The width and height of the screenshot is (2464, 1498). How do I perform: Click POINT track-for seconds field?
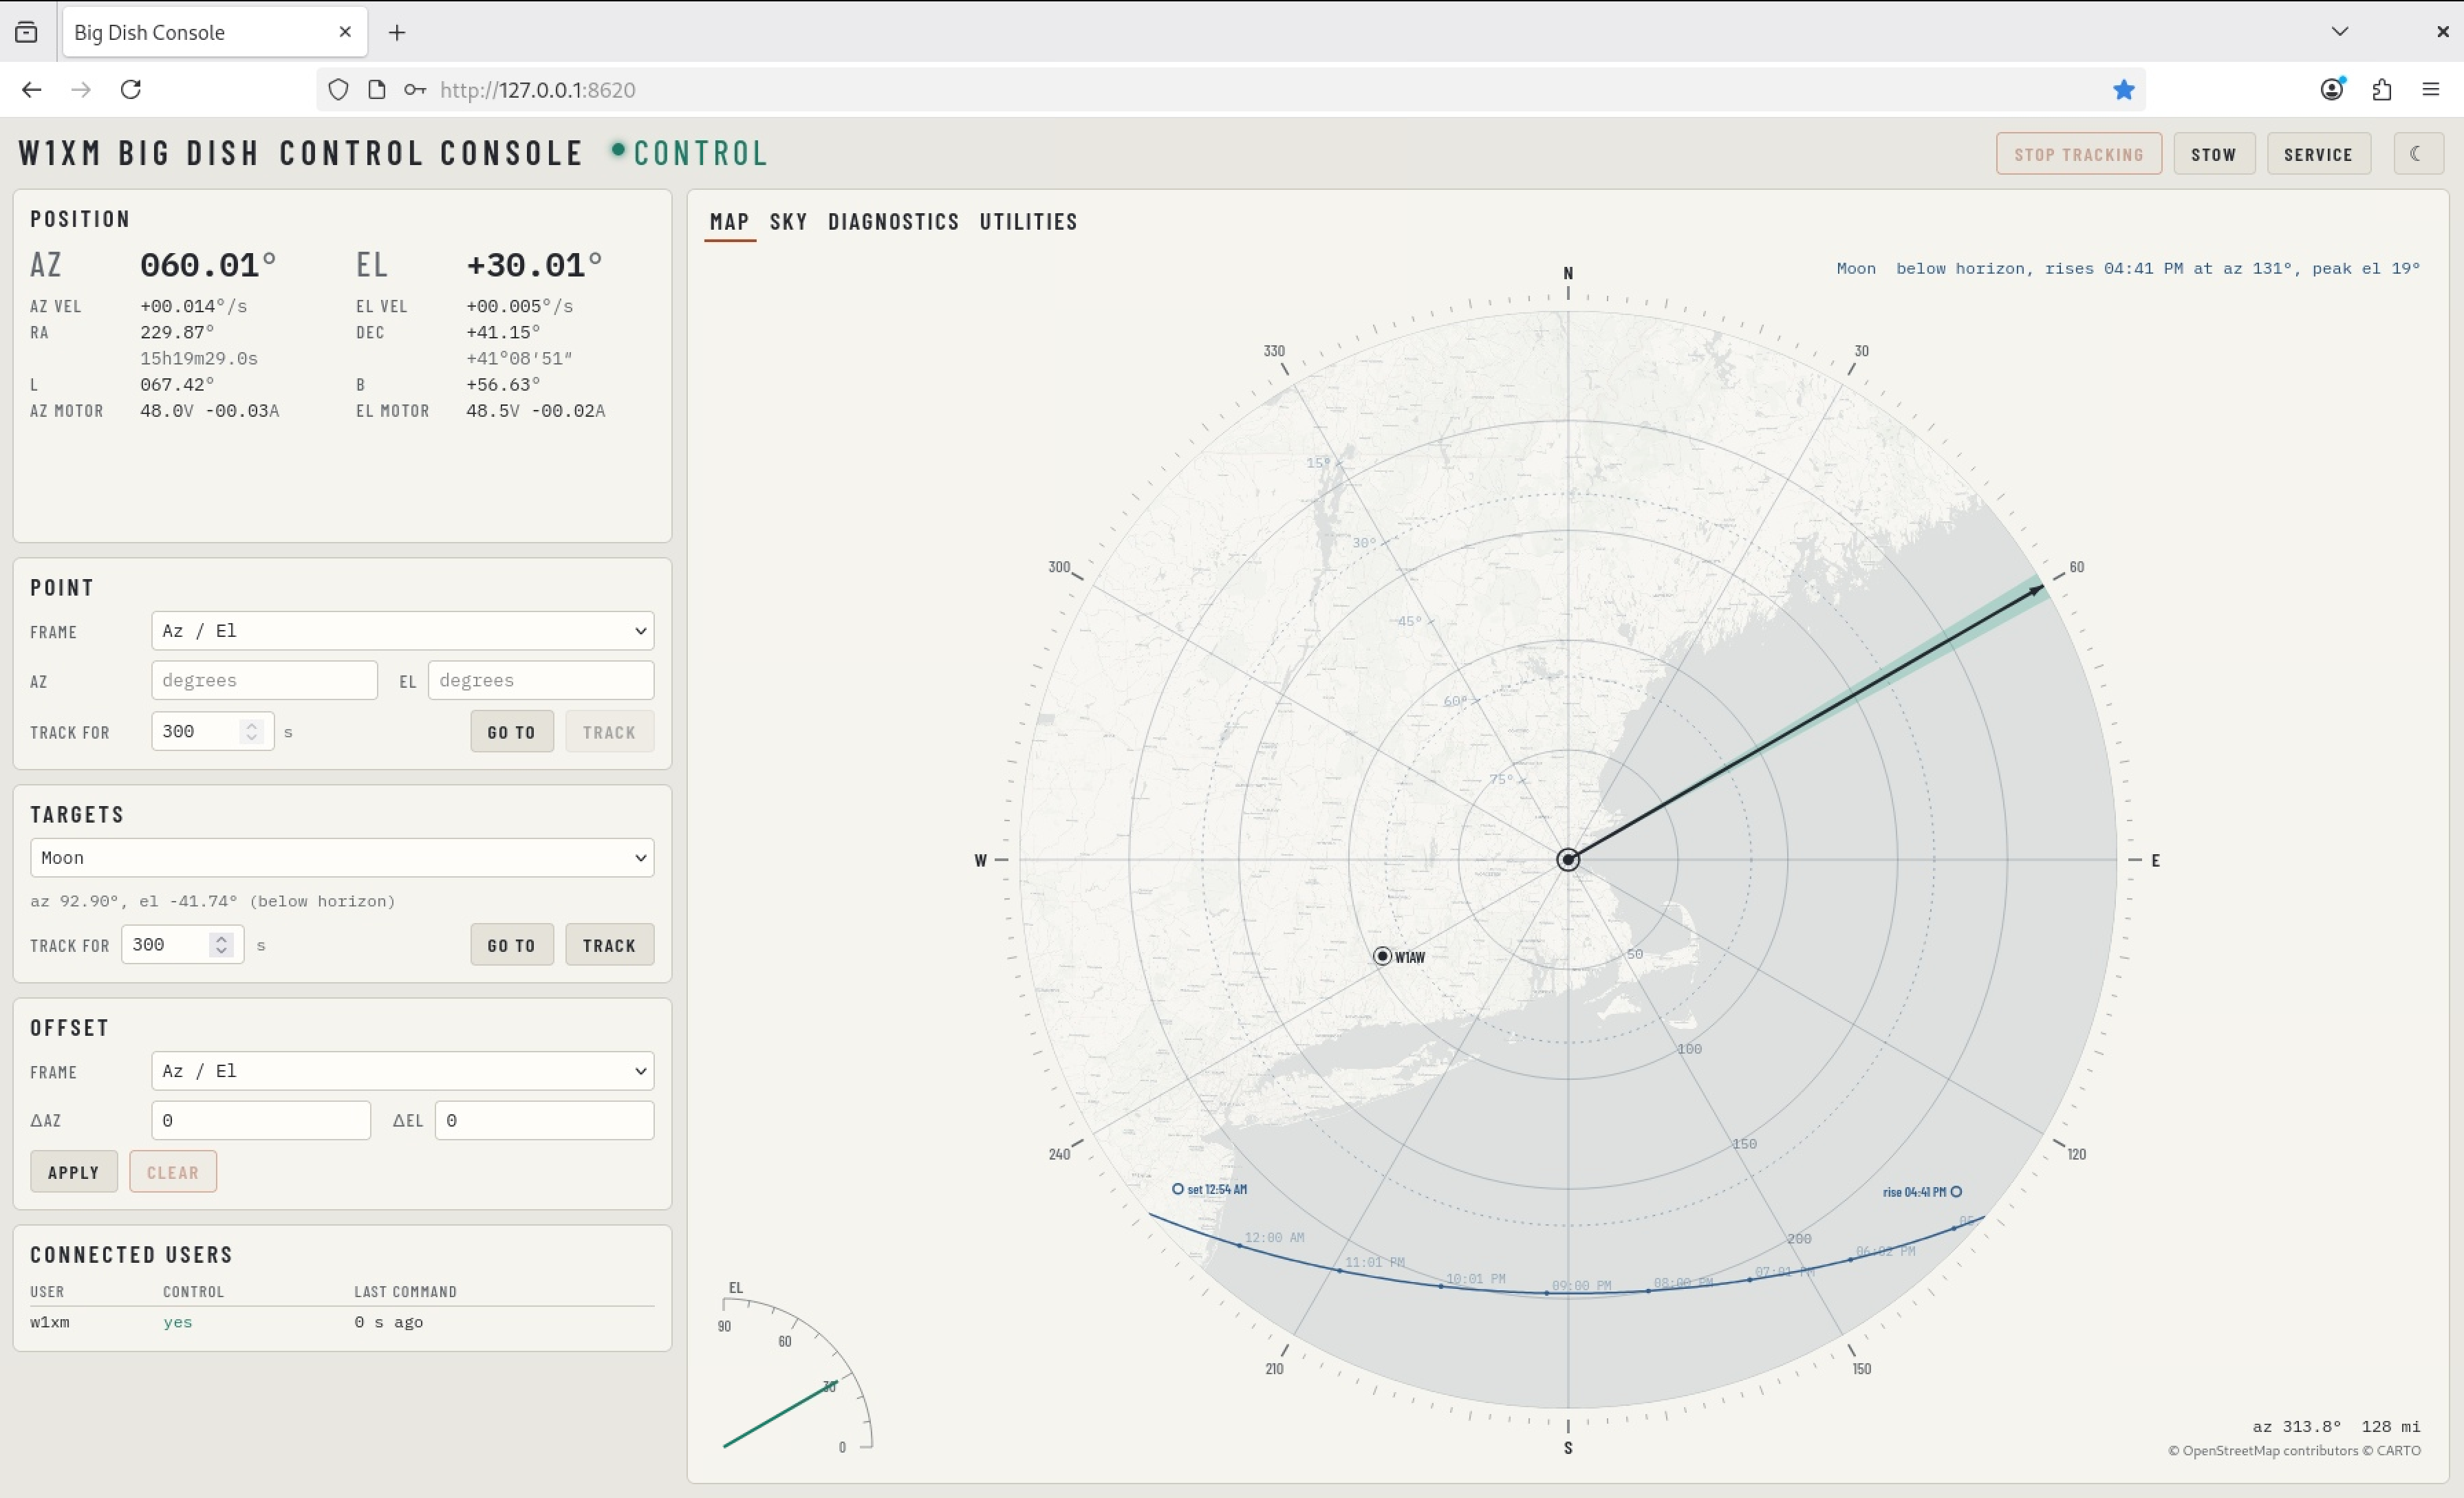[x=212, y=731]
